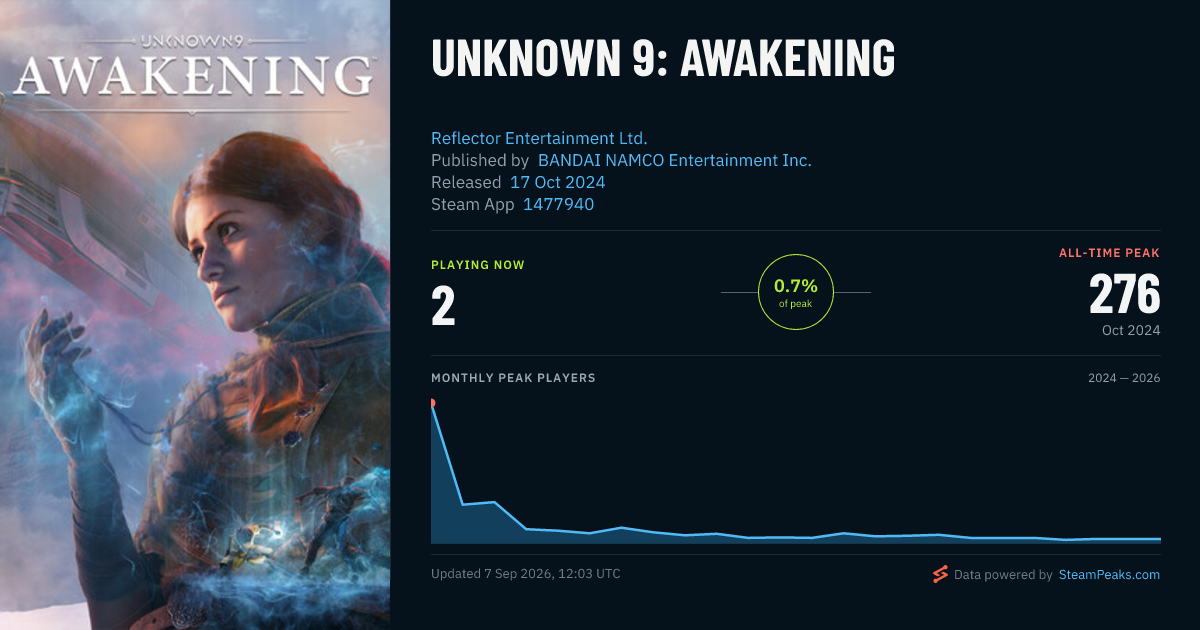Open BANDAI NAMCO Entertainment Inc. publisher link
This screenshot has height=630, width=1200.
(x=675, y=160)
